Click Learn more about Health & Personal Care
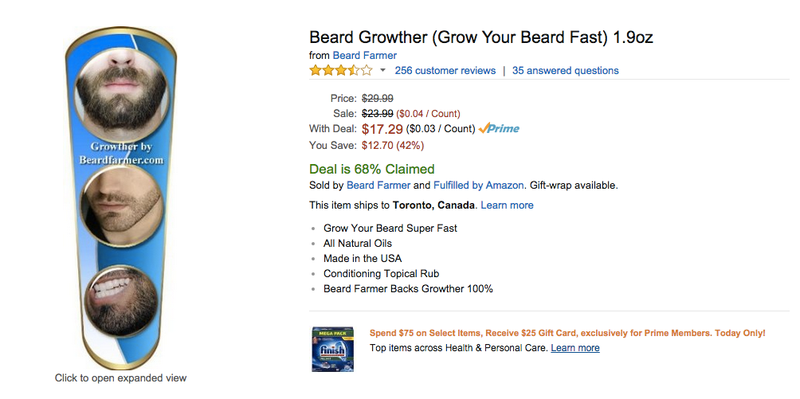This screenshot has width=800, height=399. (x=575, y=348)
